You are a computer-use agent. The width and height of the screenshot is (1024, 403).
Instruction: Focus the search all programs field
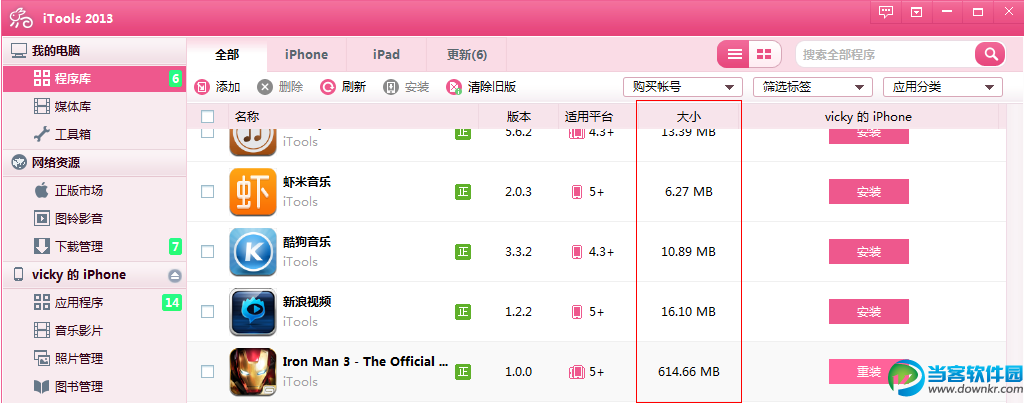coord(885,54)
